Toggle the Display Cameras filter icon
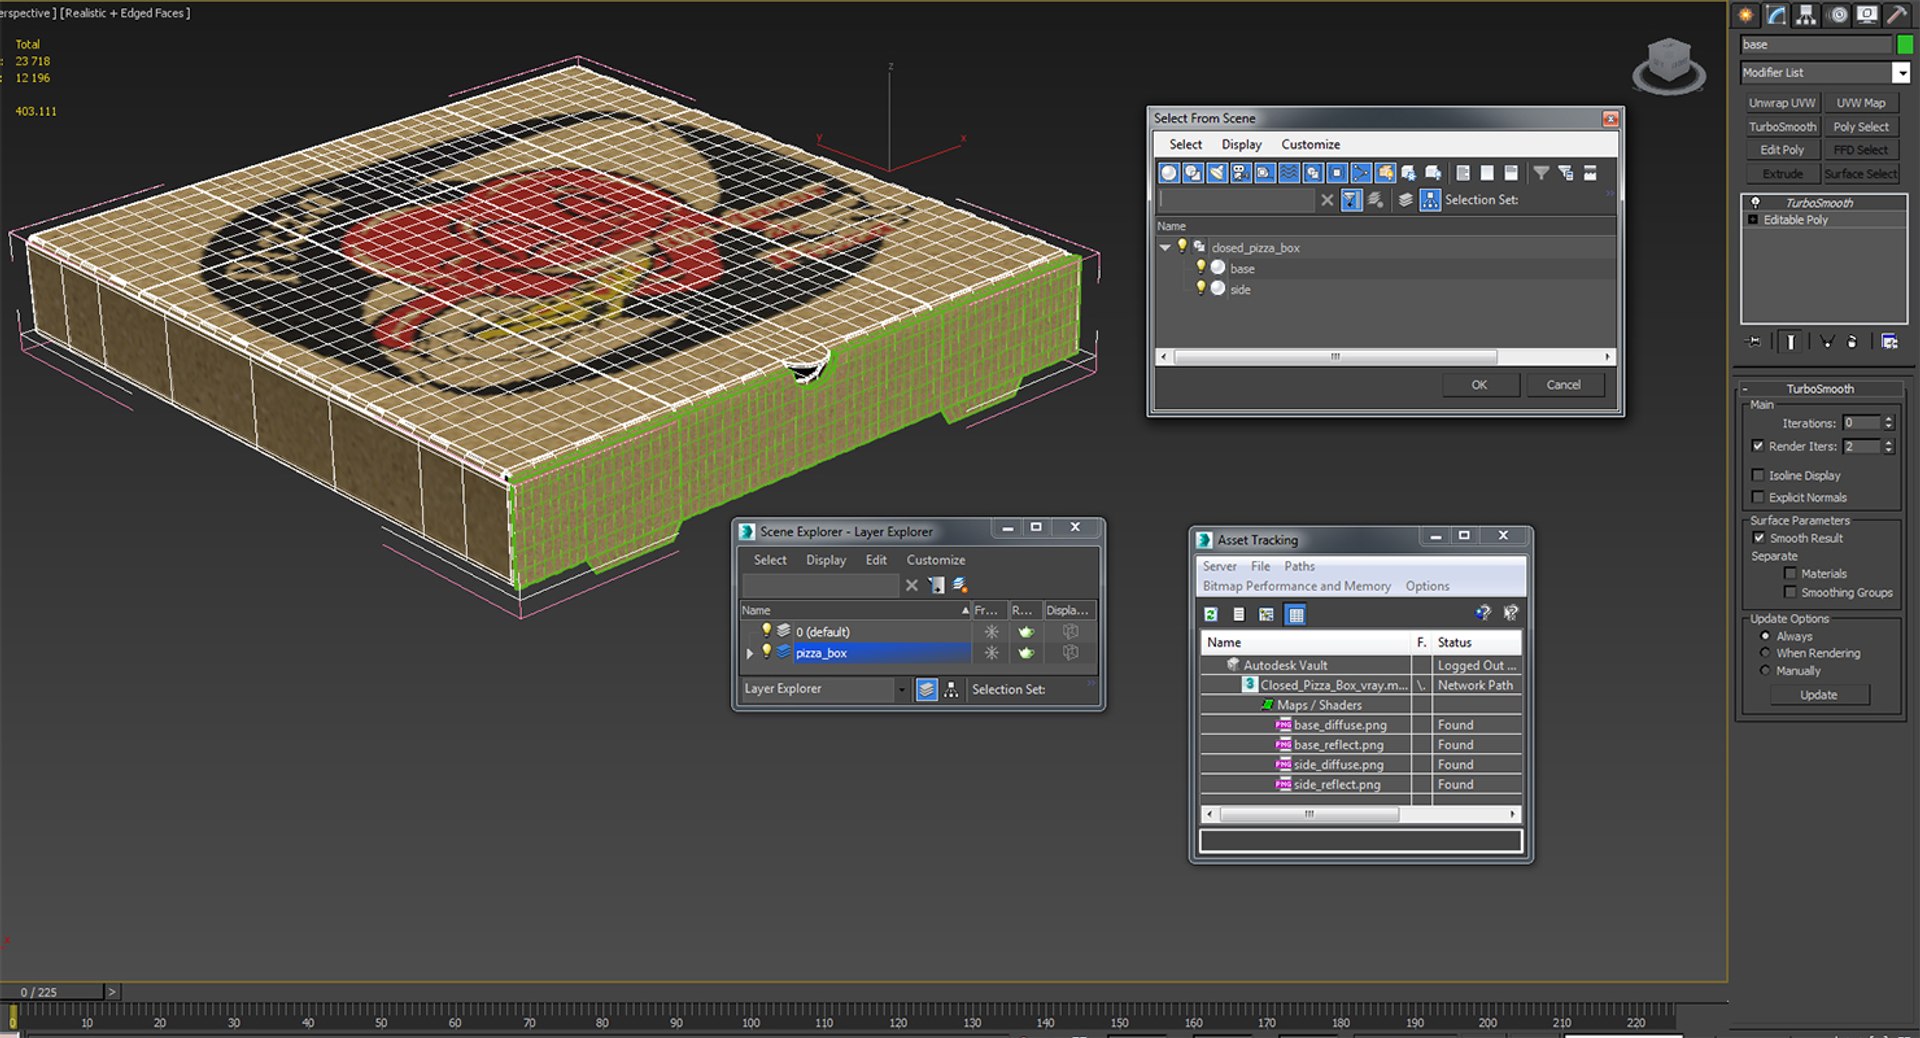 [x=1241, y=173]
